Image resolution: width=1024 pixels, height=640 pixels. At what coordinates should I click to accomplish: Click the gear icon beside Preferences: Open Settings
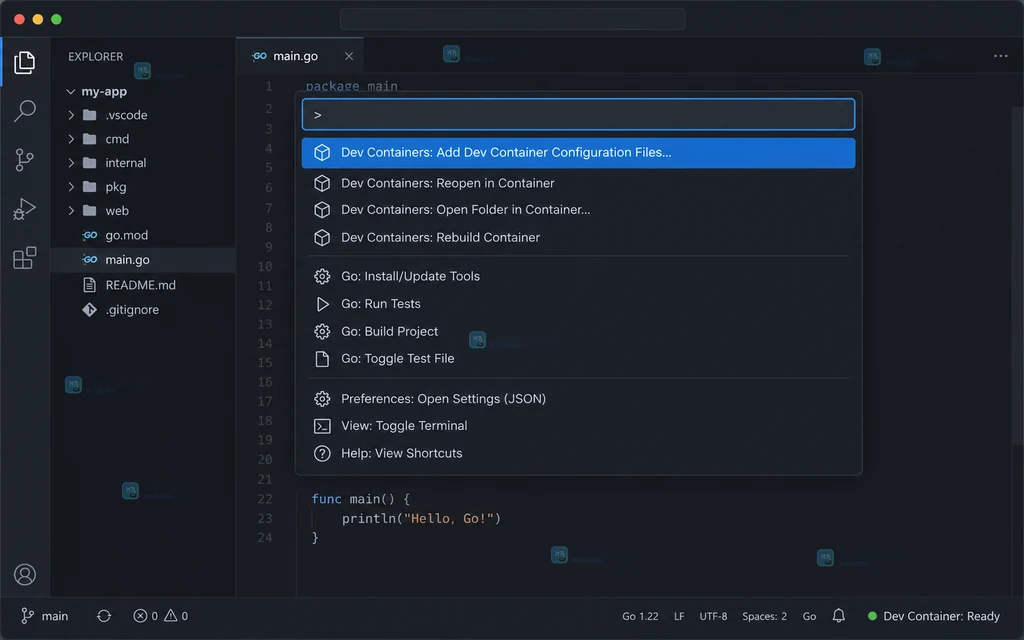click(322, 399)
